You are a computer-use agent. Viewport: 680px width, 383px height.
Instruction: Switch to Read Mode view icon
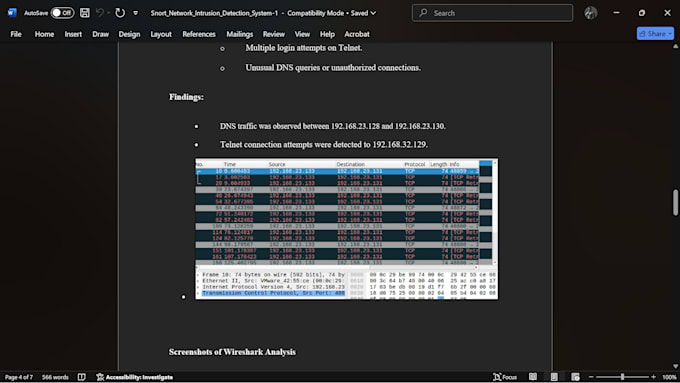pyautogui.click(x=533, y=377)
